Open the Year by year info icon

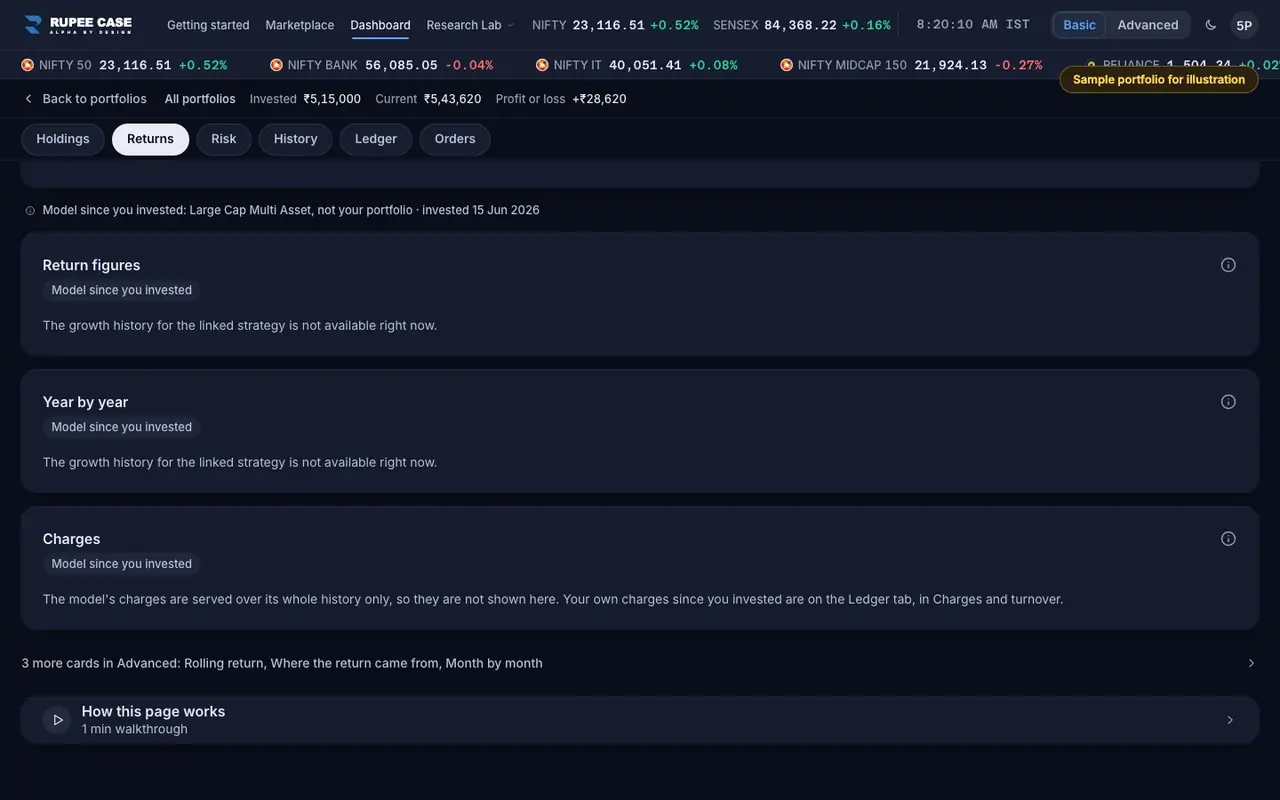pyautogui.click(x=1228, y=402)
